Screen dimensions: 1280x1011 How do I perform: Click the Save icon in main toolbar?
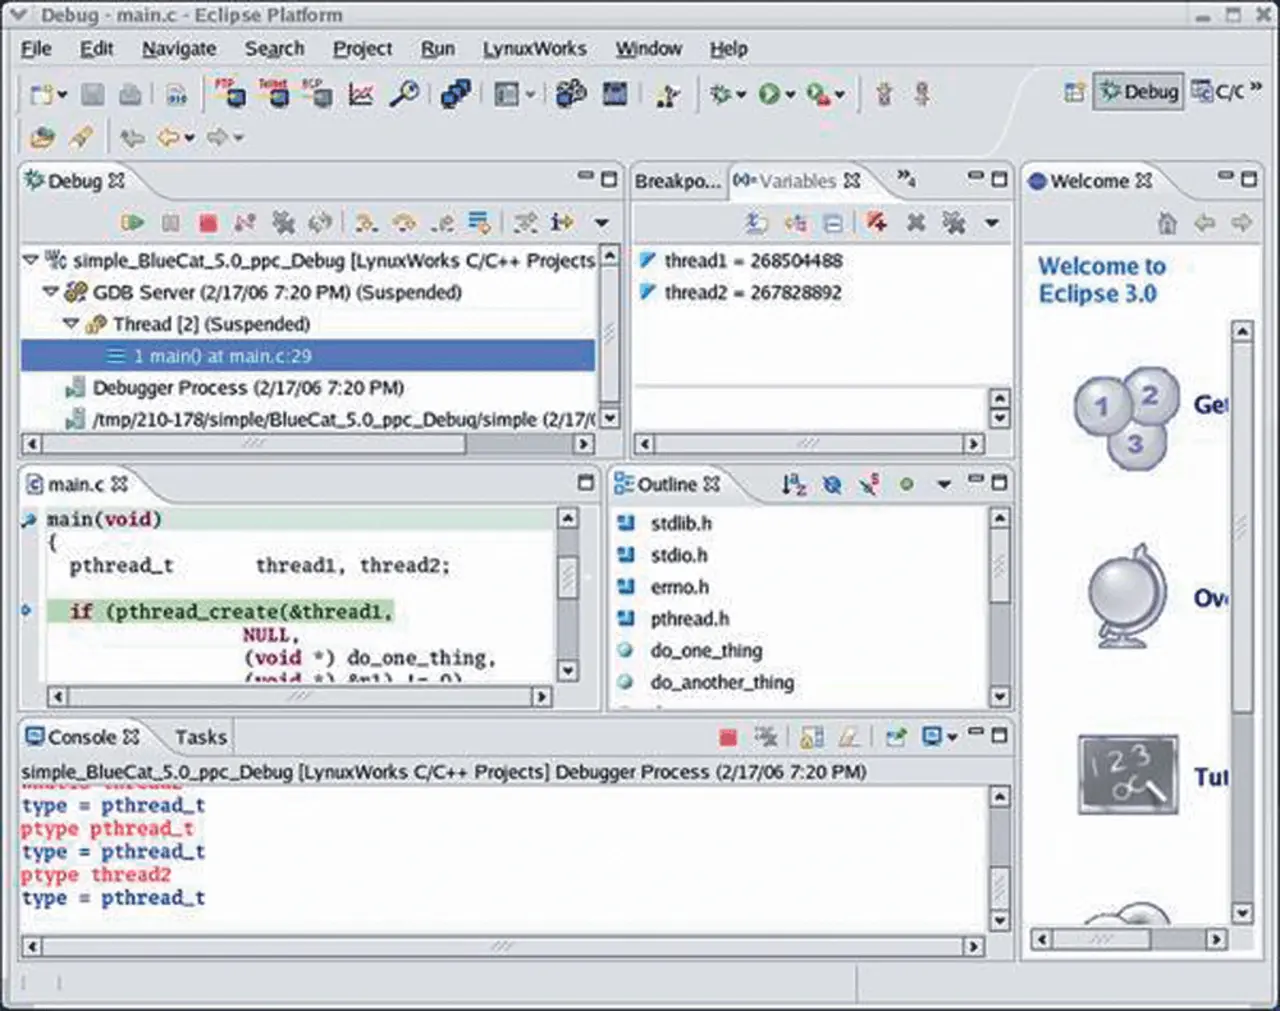tap(93, 94)
